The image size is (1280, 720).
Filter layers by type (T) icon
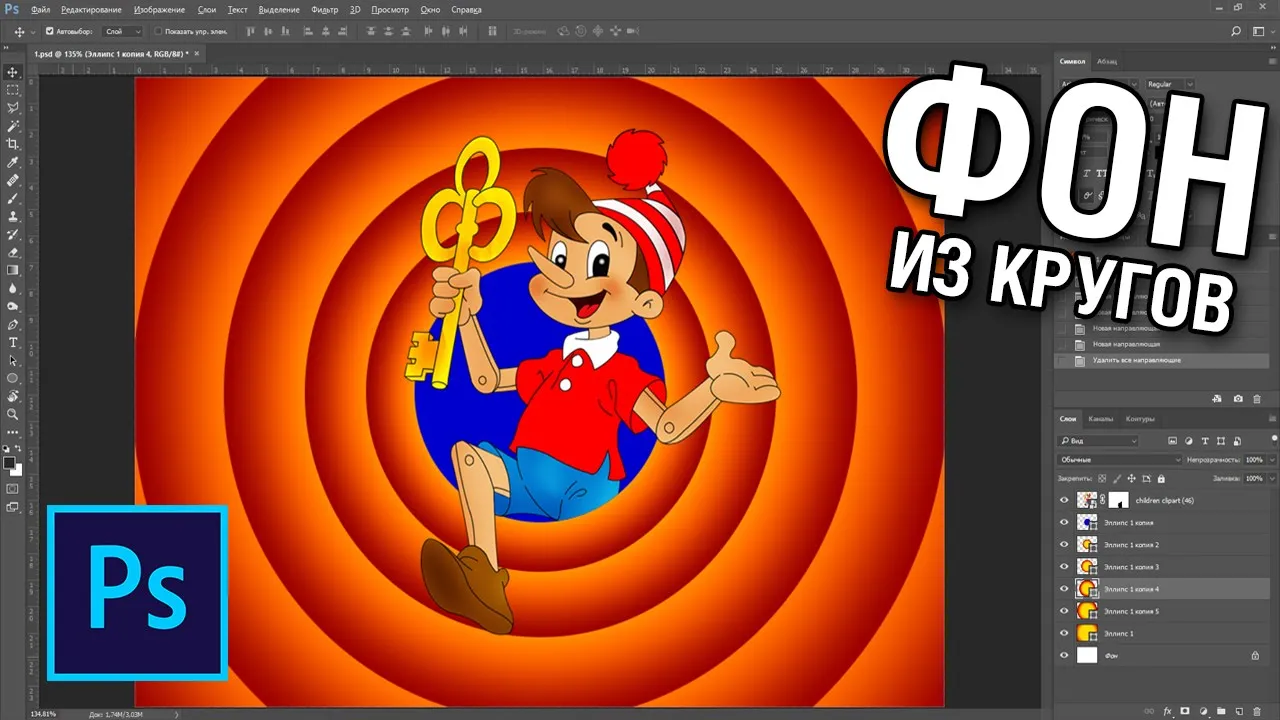point(1206,441)
